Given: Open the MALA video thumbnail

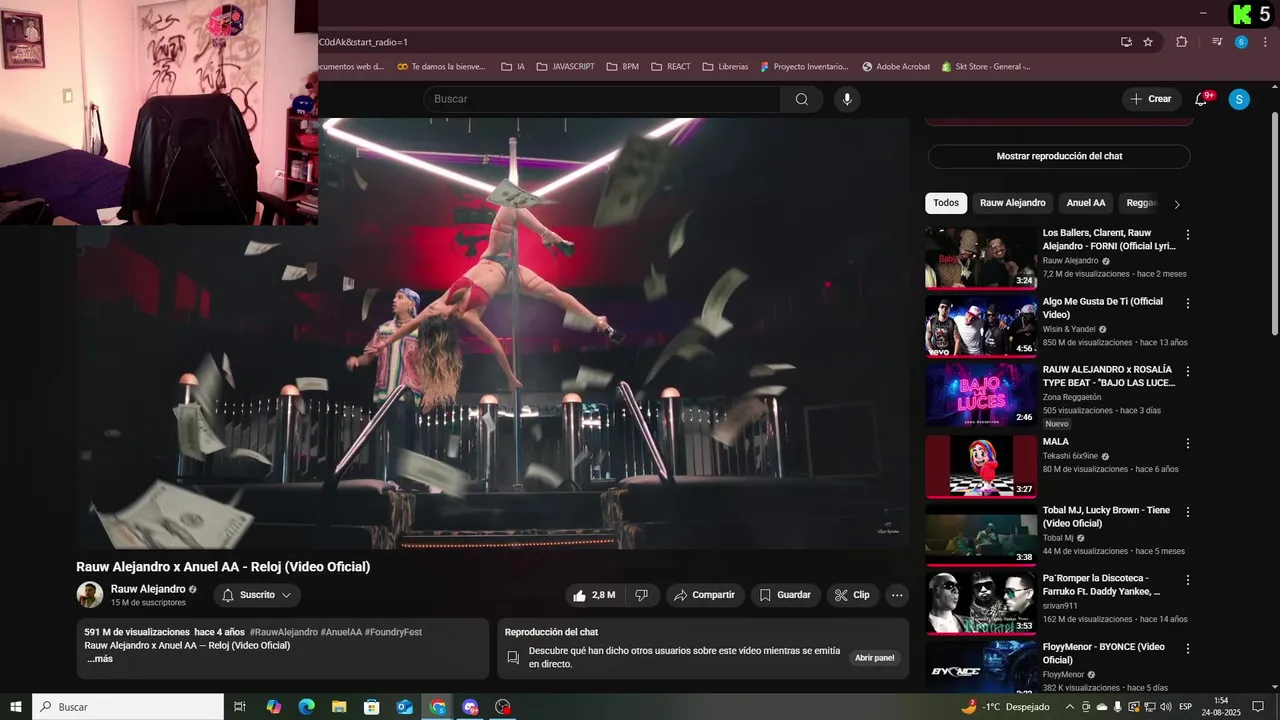Looking at the screenshot, I should tap(981, 466).
